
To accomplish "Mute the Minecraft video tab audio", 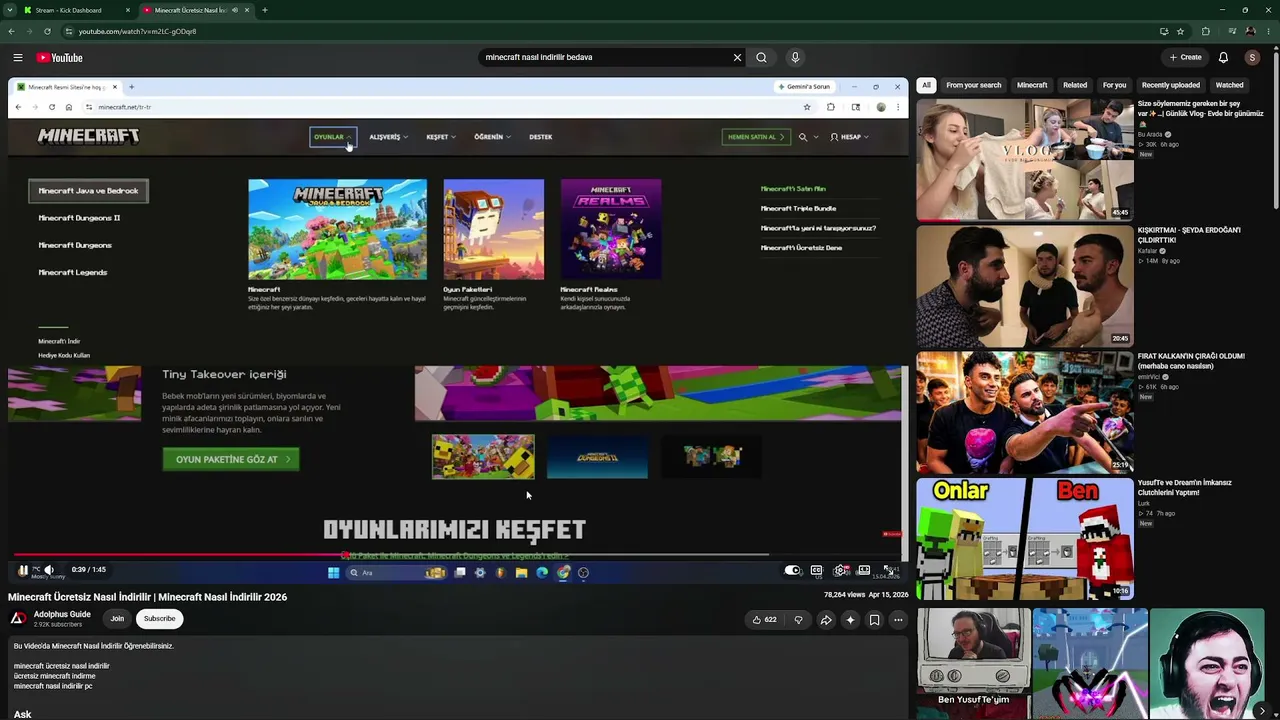I will click(235, 10).
